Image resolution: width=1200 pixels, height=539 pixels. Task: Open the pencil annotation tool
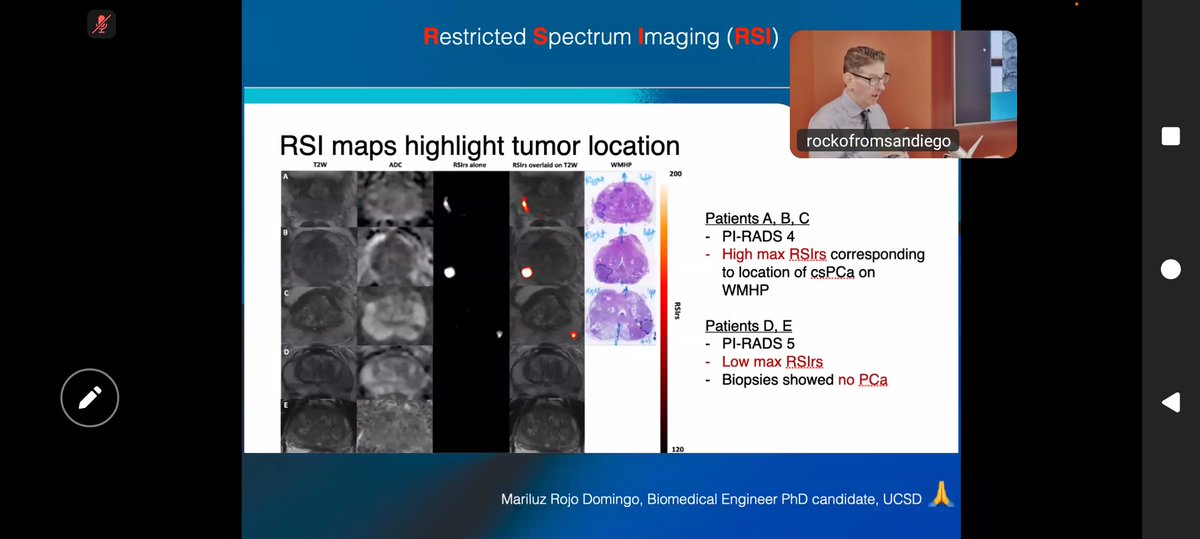tap(90, 398)
